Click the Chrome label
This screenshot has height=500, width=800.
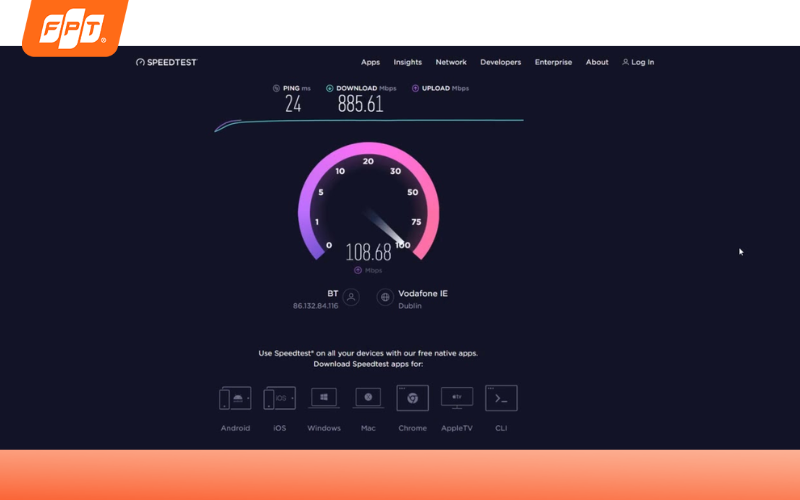click(413, 428)
